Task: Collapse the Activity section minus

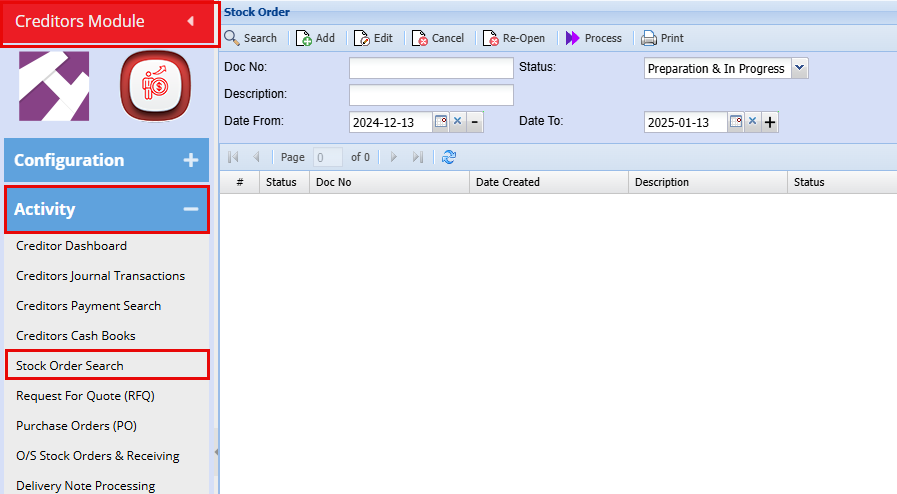Action: coord(190,209)
